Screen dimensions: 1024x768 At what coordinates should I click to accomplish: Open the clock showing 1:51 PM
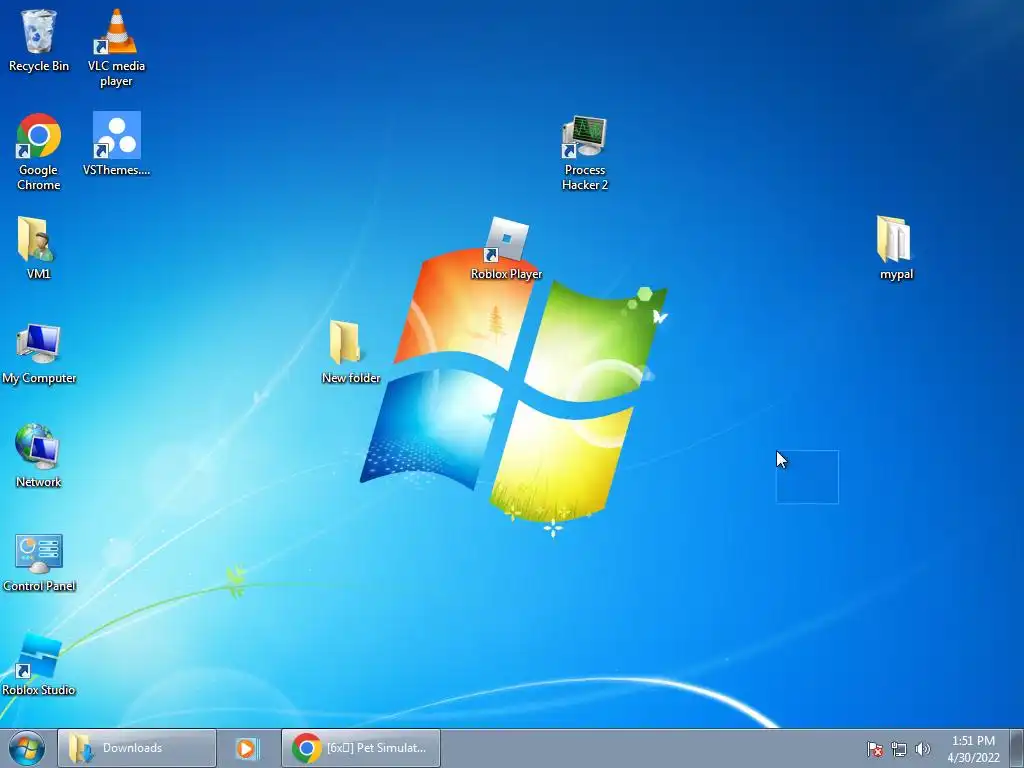973,749
